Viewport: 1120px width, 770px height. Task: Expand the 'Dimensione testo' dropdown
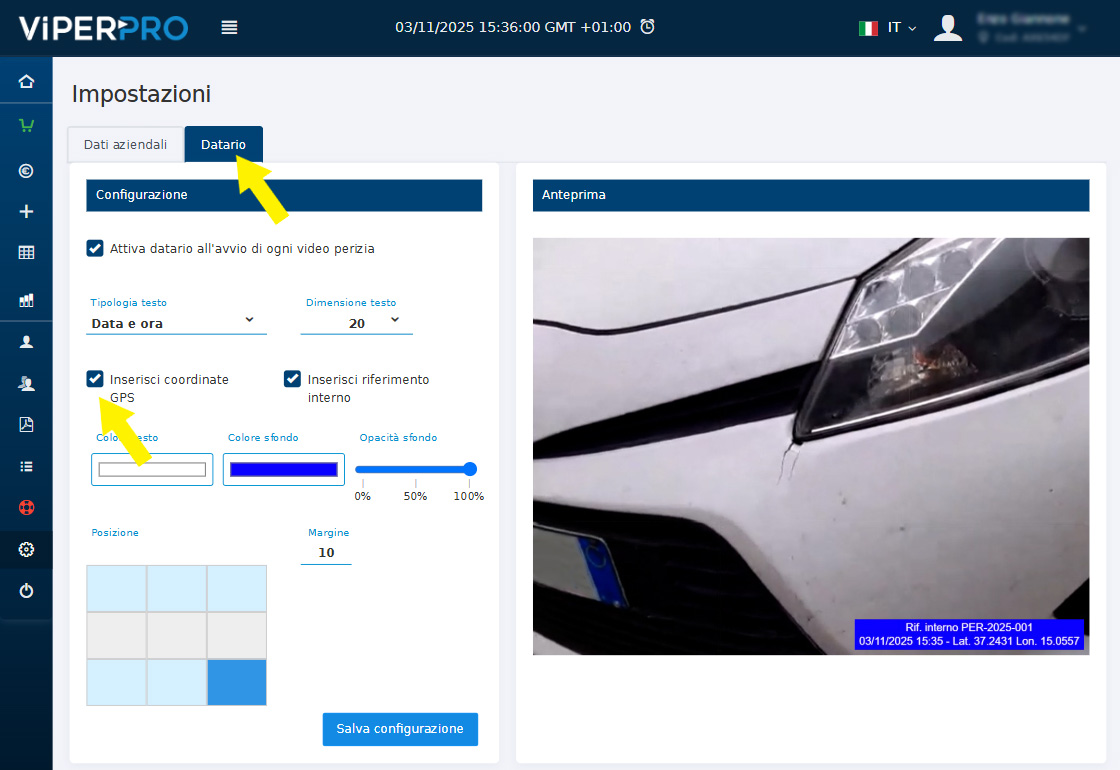(x=356, y=322)
